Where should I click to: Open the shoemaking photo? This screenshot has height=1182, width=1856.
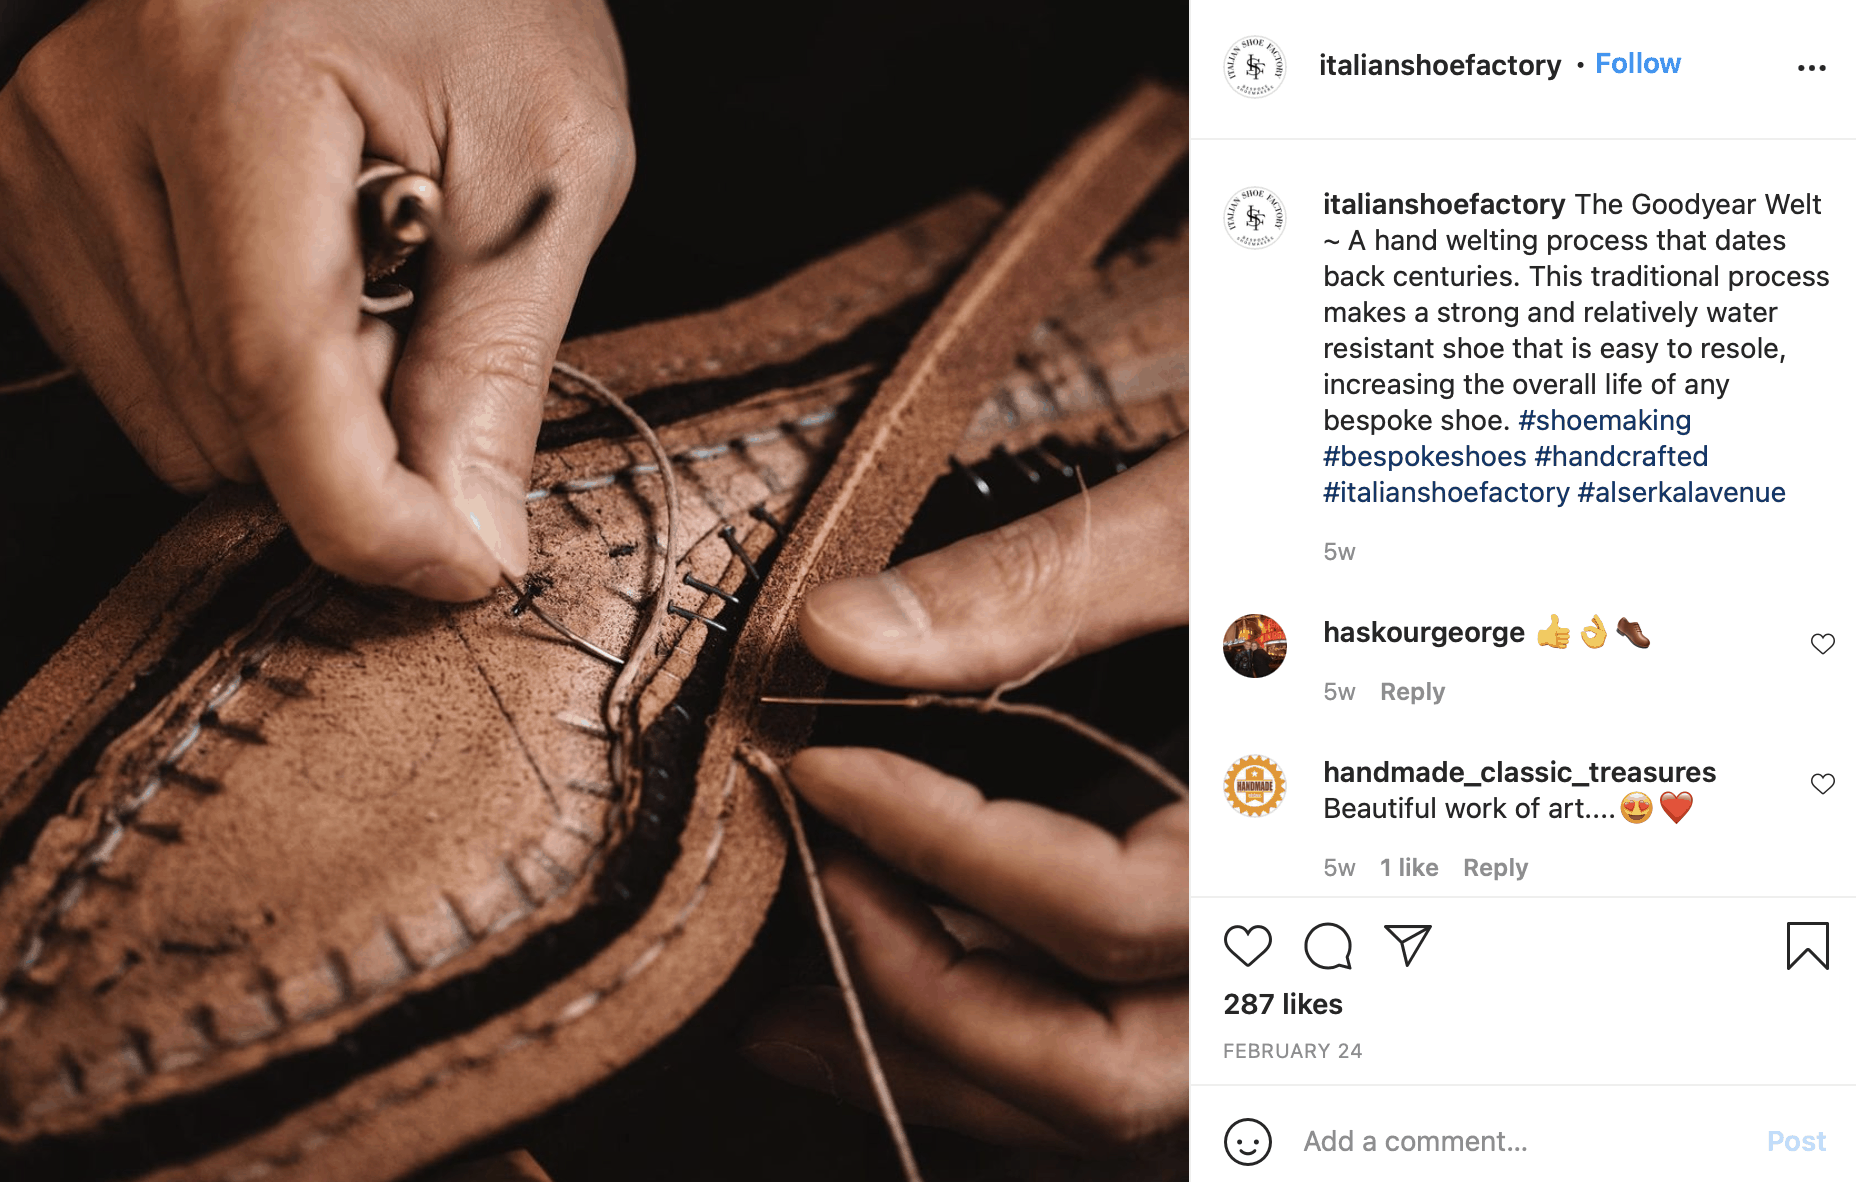(x=594, y=591)
